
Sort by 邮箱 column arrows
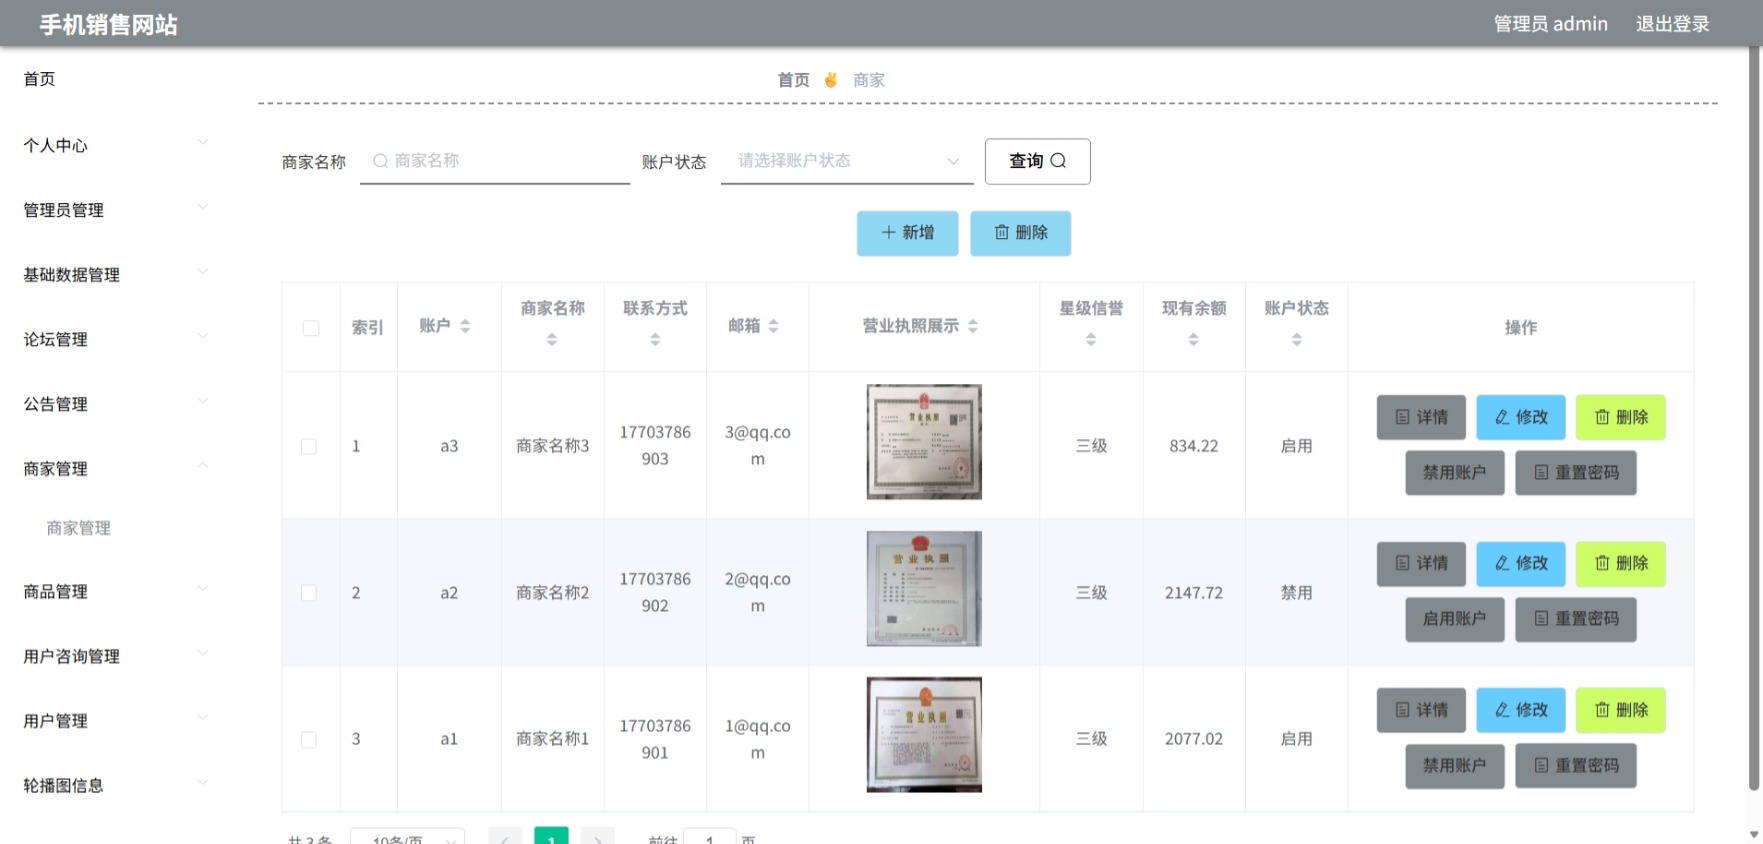click(773, 326)
